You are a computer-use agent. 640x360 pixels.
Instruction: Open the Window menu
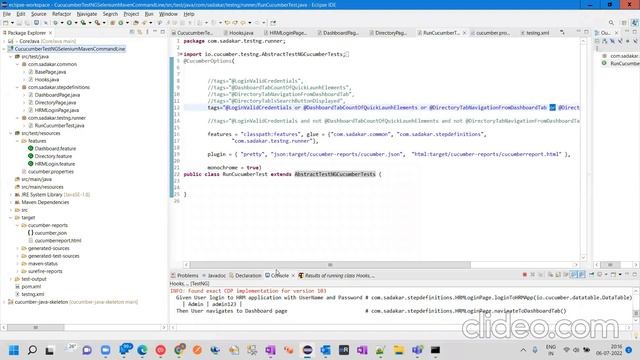168,14
